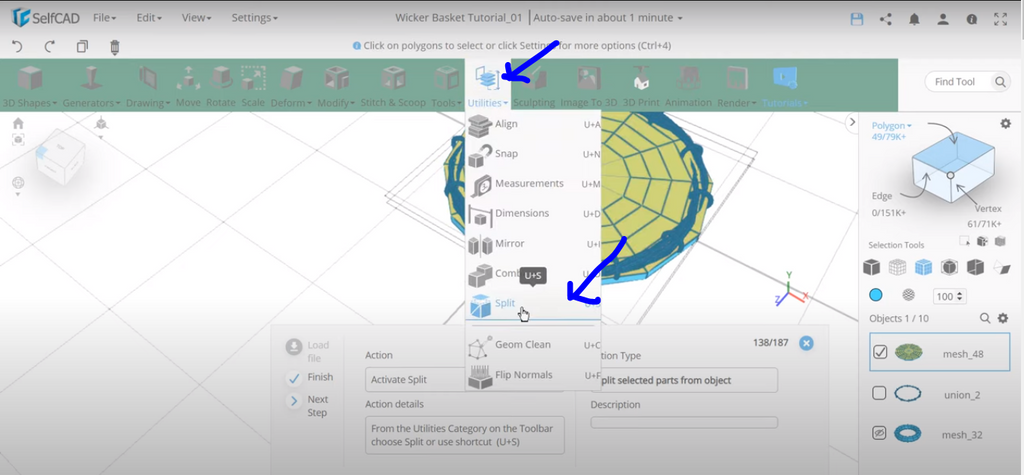
Task: Click the Undo arrow icon
Action: click(x=18, y=46)
